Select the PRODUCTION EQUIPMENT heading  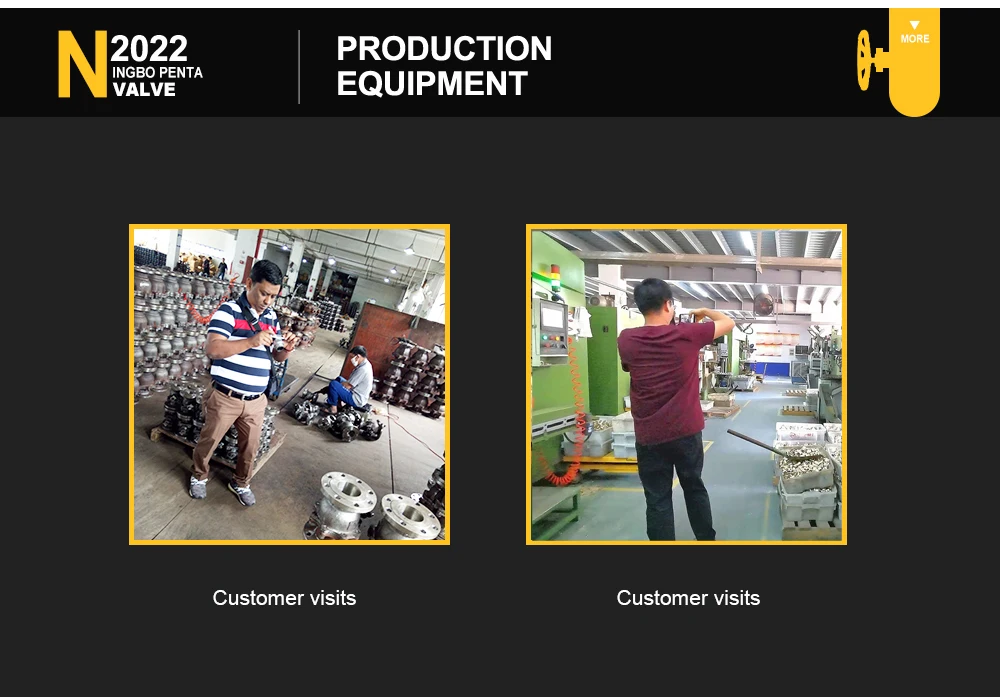pyautogui.click(x=444, y=66)
